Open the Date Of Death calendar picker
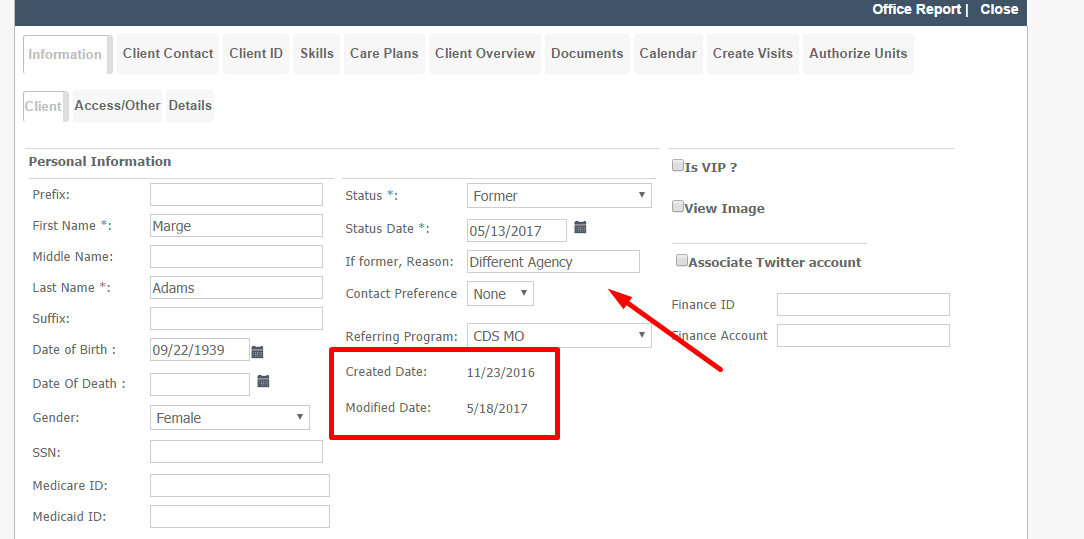Image resolution: width=1084 pixels, height=539 pixels. [263, 381]
